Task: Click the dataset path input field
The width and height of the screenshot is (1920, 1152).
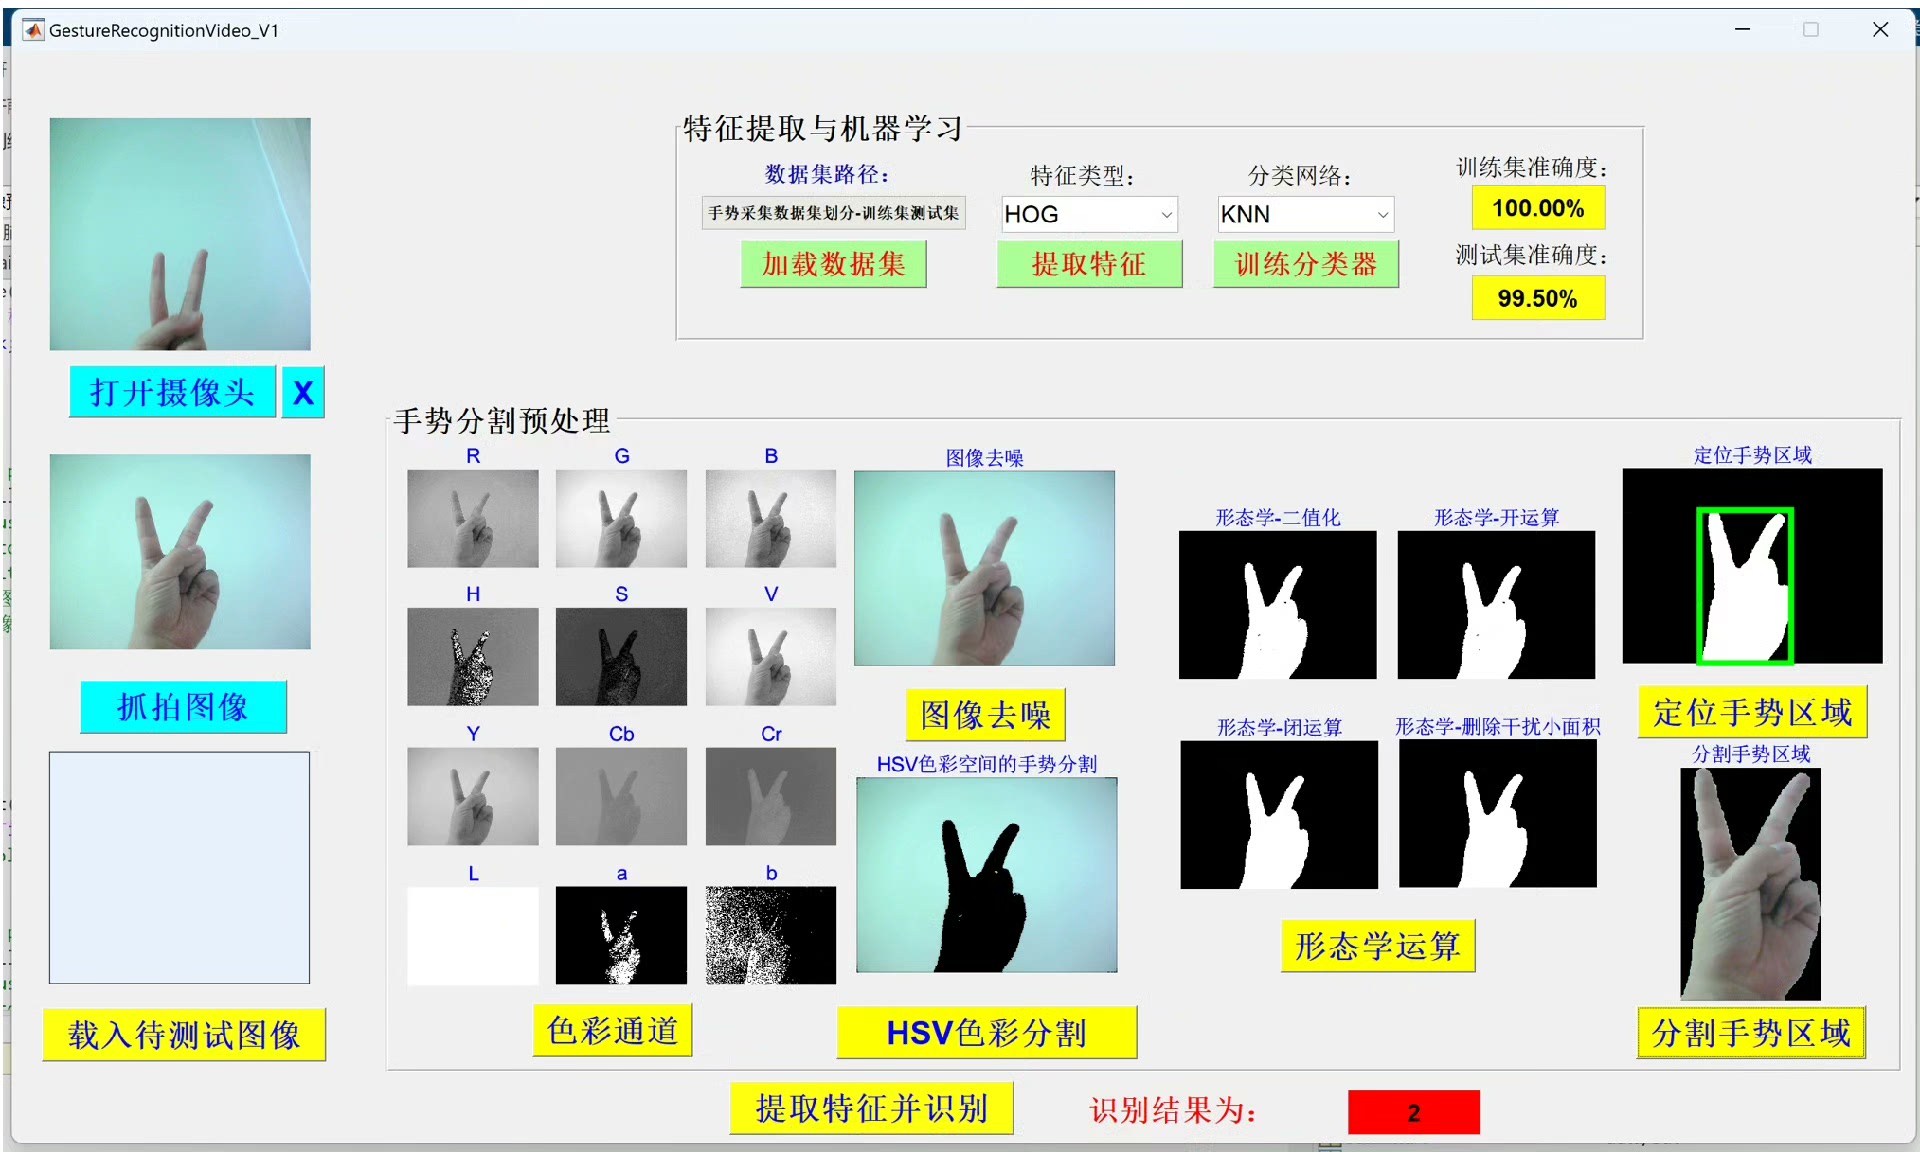Action: (833, 213)
